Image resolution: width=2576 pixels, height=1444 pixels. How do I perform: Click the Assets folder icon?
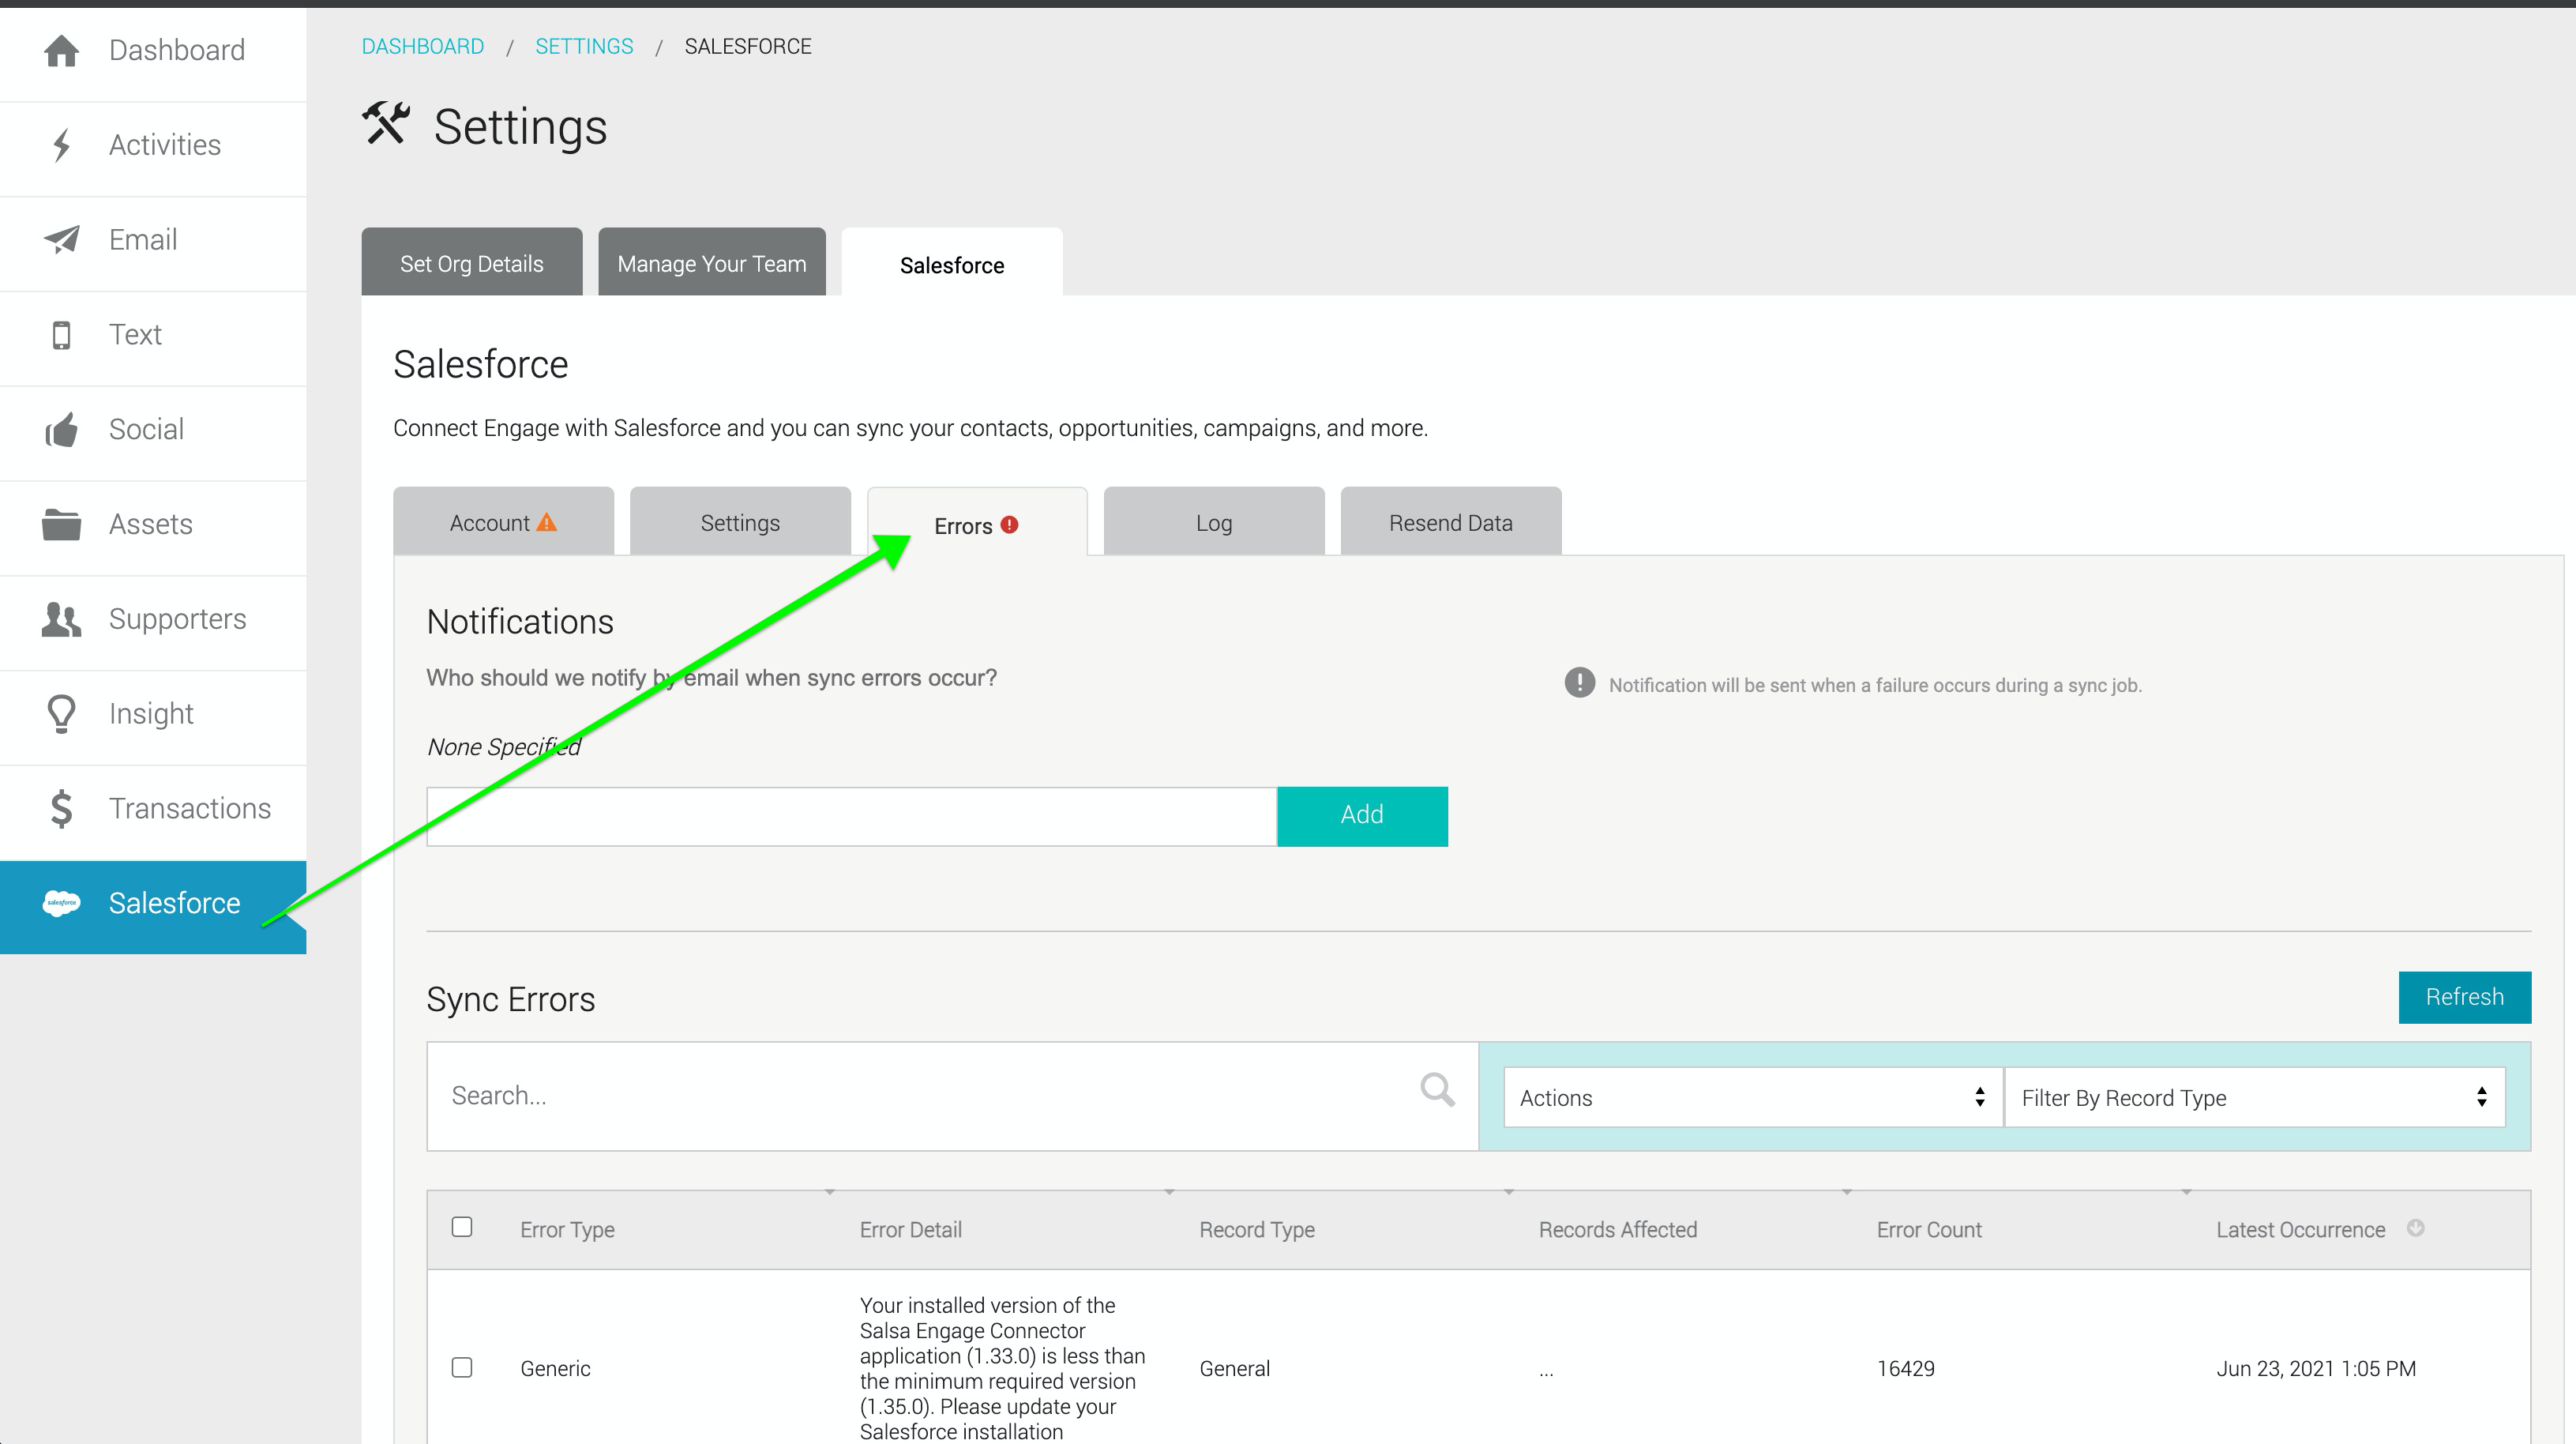click(62, 524)
